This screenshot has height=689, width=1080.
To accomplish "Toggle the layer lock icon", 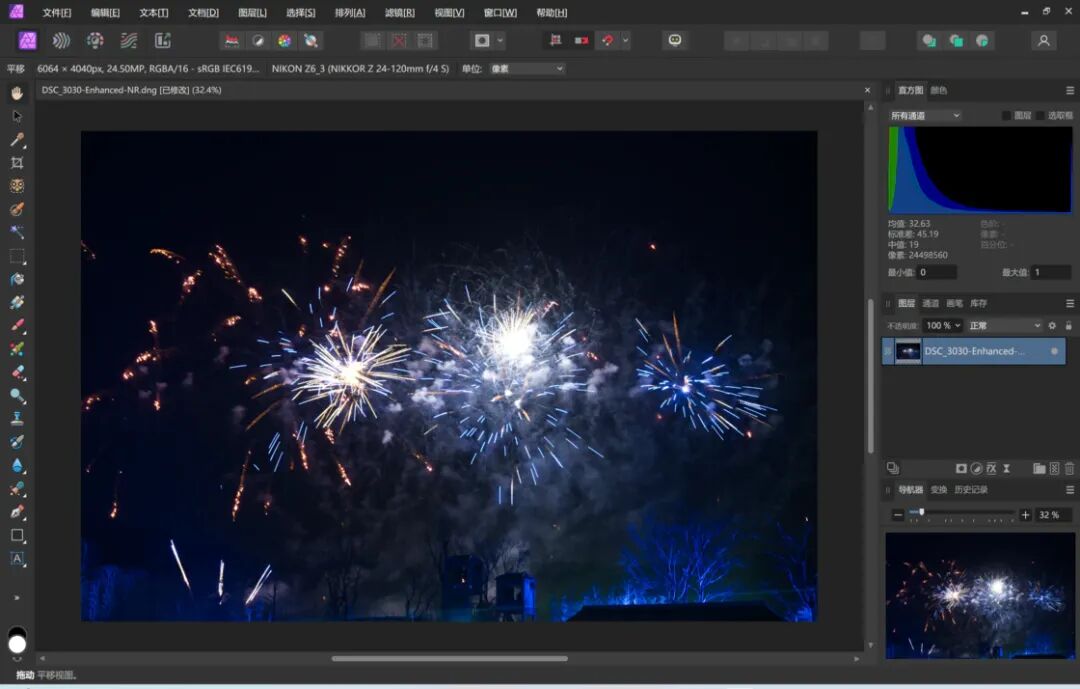I will [1068, 325].
